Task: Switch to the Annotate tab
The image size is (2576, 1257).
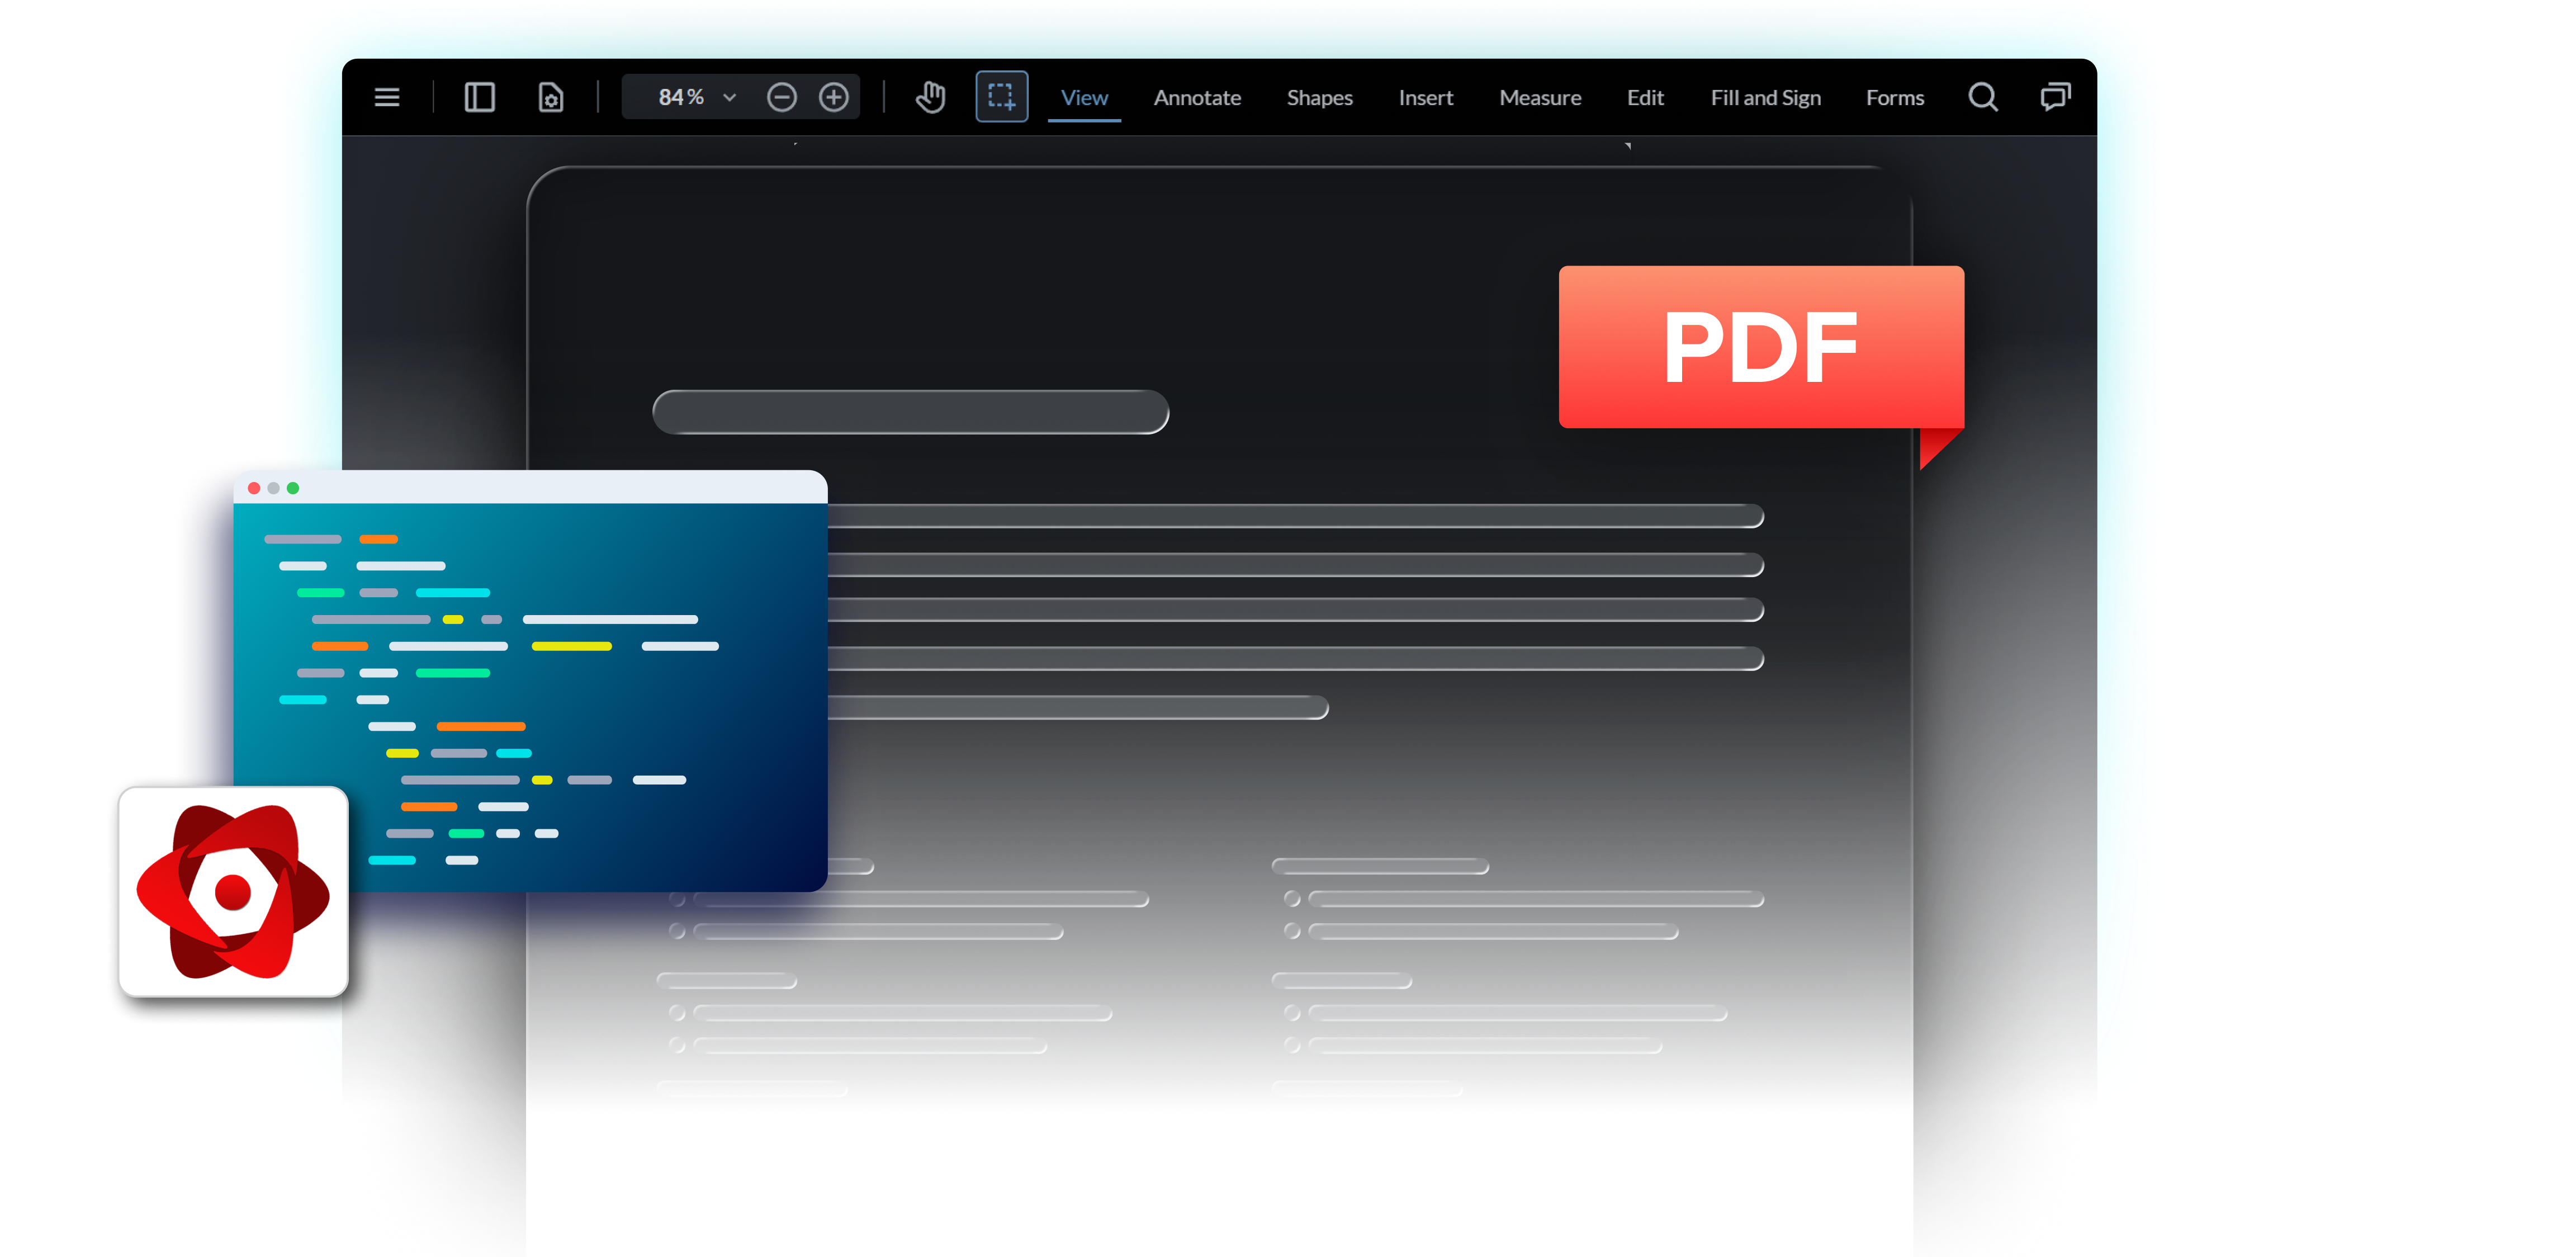Action: pos(1197,97)
